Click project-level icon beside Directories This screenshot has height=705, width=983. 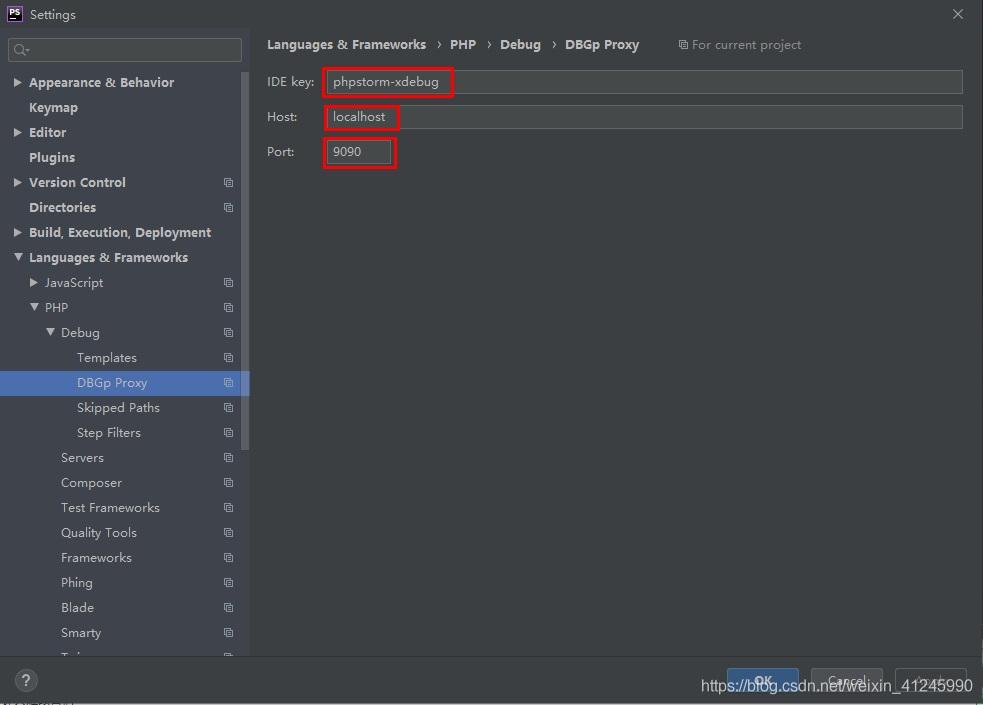click(x=228, y=208)
